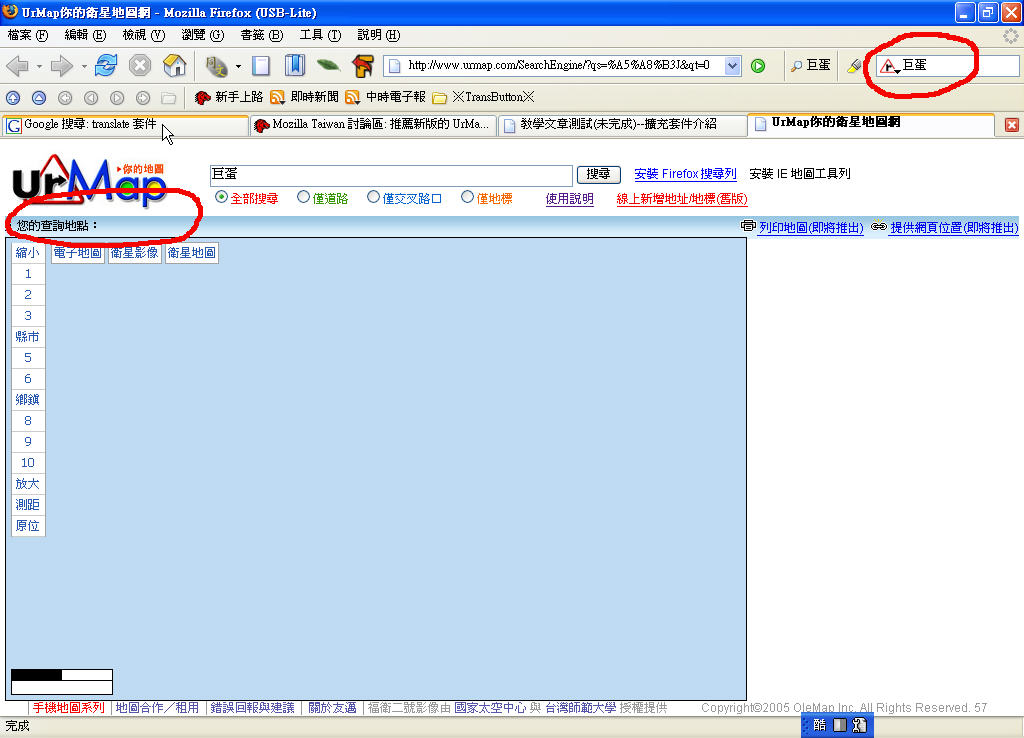Open the 書籤 (Bookmarks) menu
The width and height of the screenshot is (1024, 738).
click(x=261, y=35)
